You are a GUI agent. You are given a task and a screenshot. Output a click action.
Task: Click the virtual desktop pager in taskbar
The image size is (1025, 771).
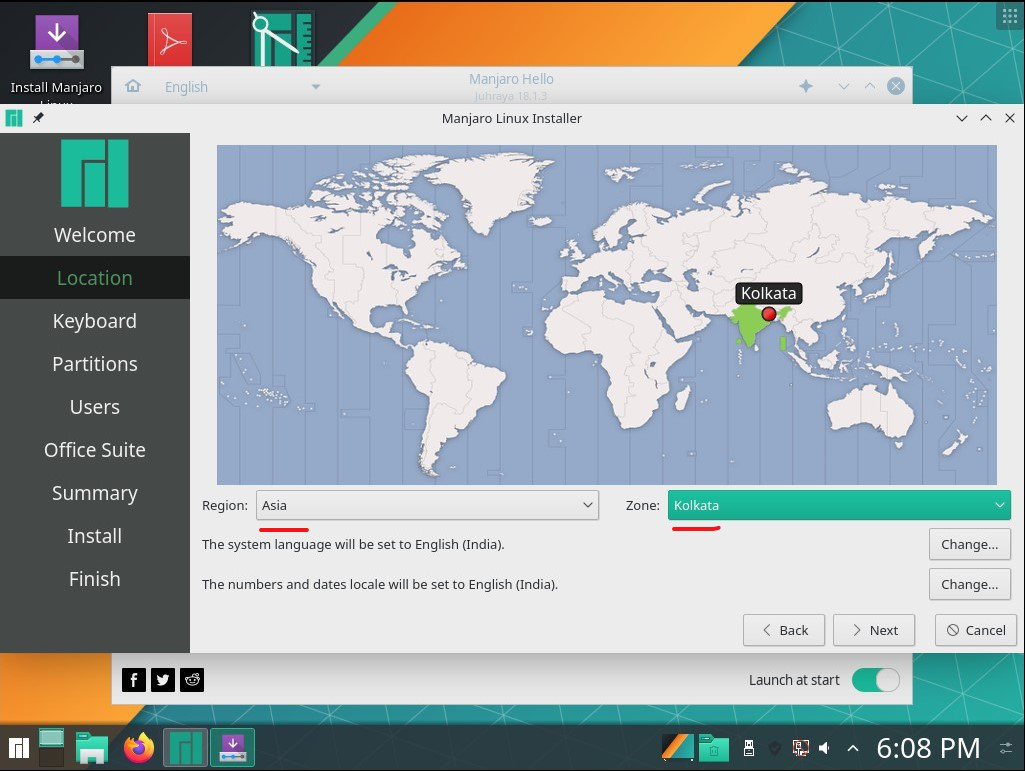51,747
